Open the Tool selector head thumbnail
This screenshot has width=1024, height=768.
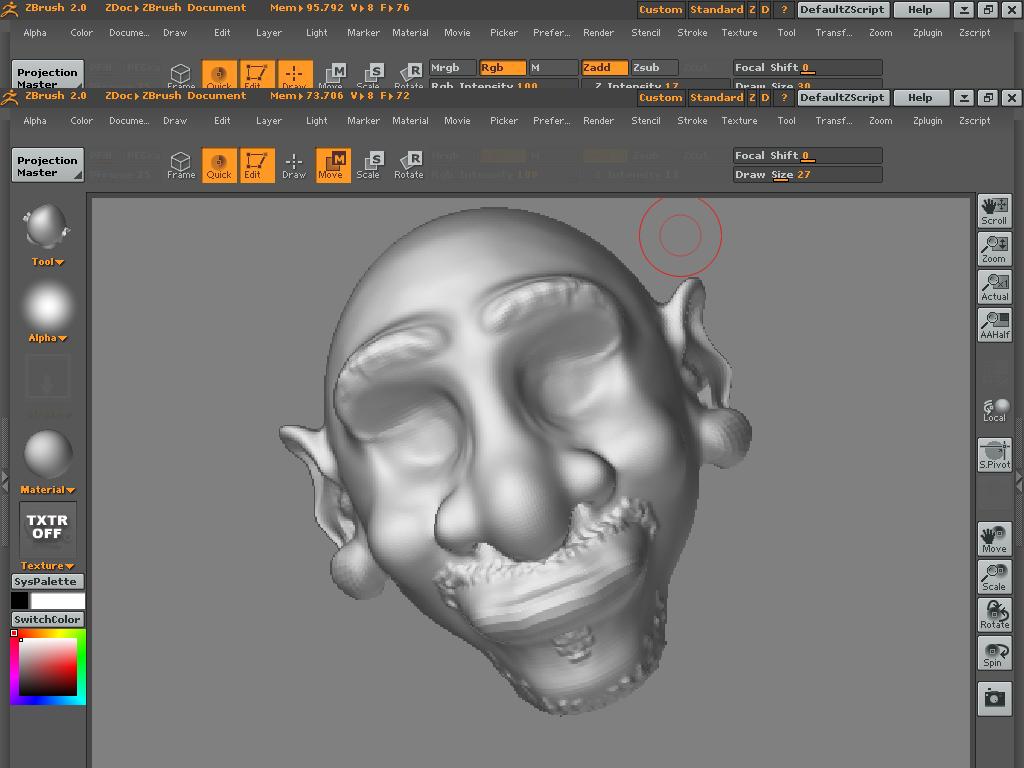tap(47, 227)
